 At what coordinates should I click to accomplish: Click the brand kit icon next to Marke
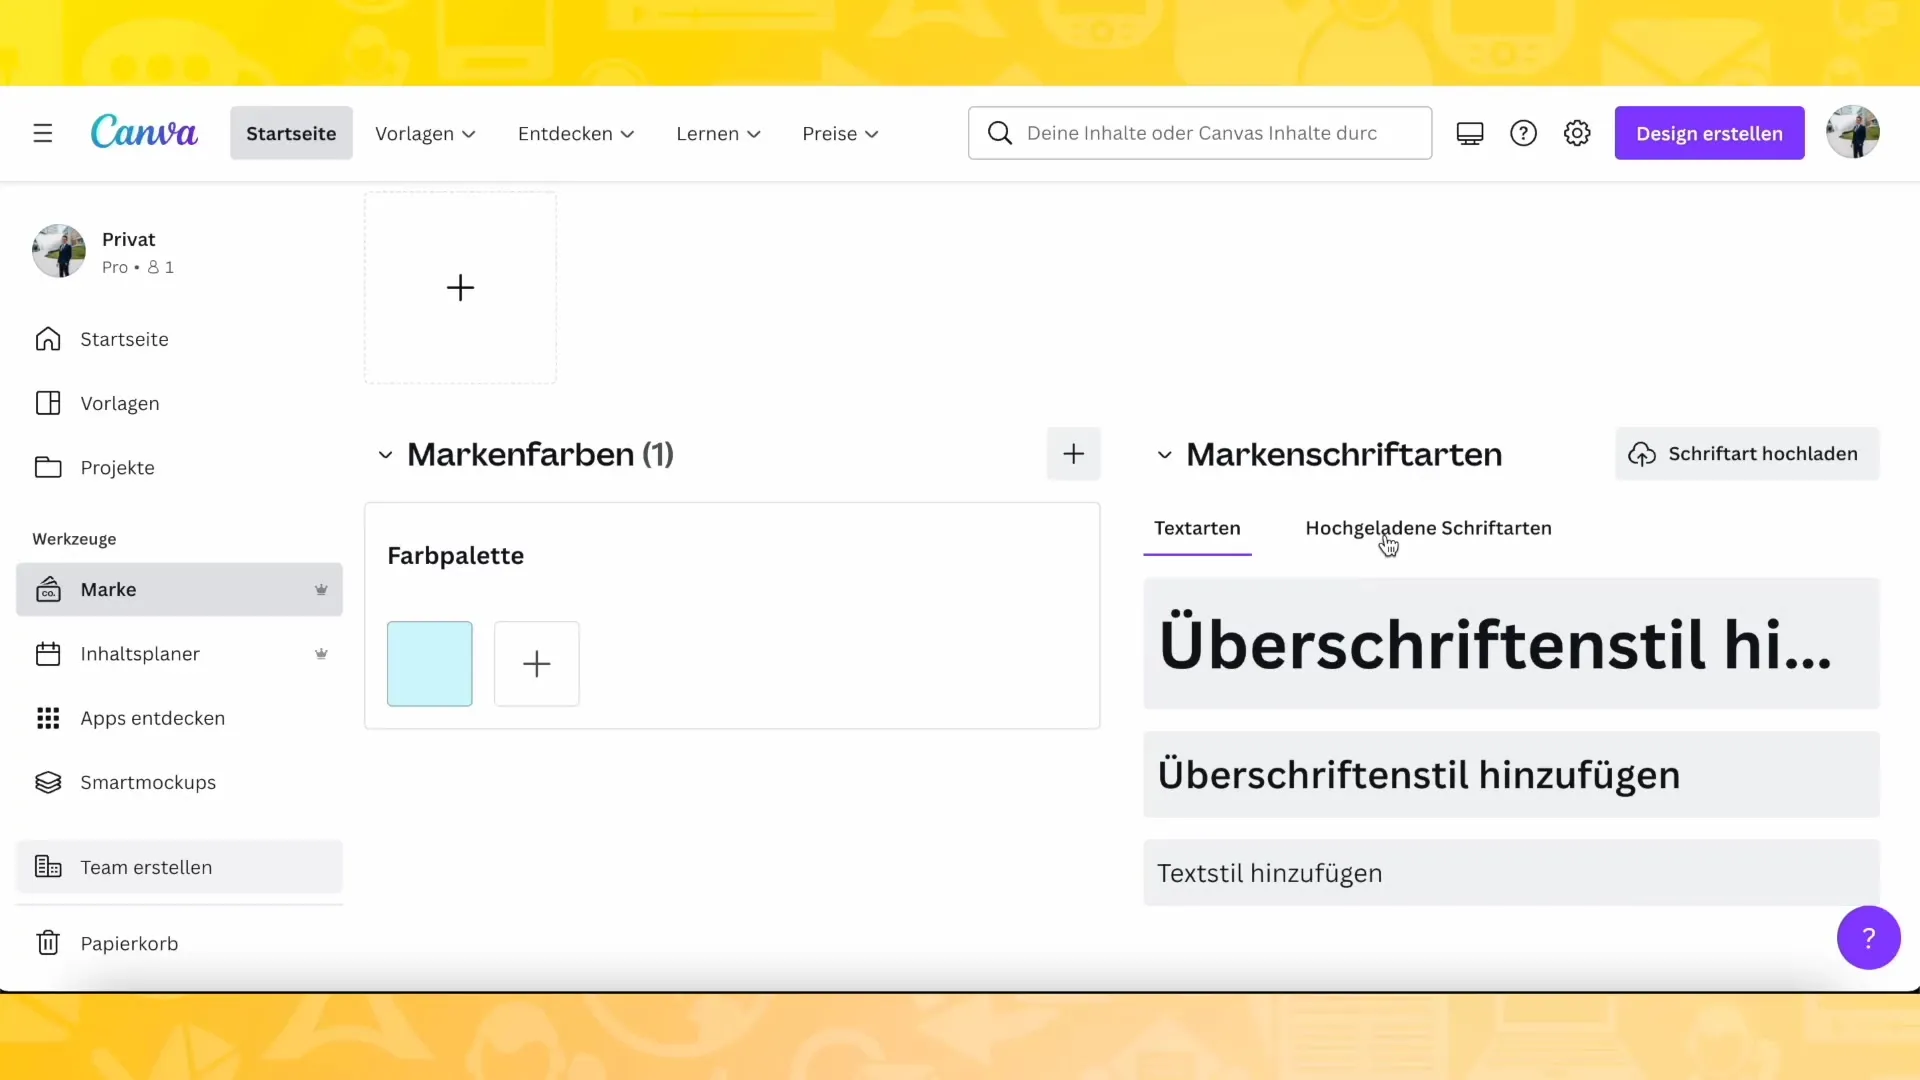coord(48,589)
